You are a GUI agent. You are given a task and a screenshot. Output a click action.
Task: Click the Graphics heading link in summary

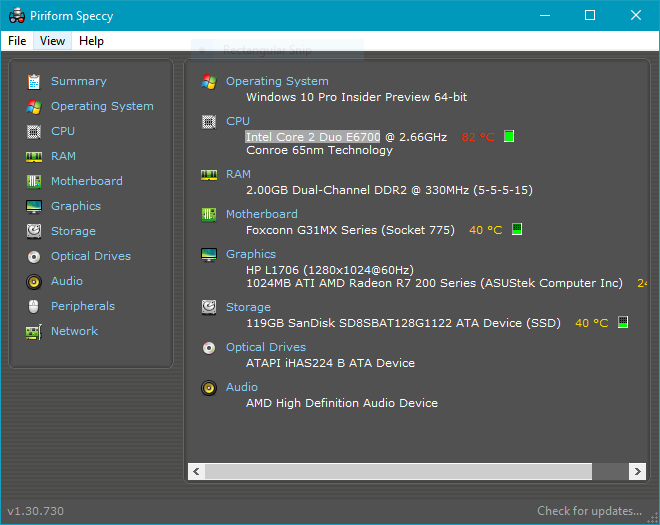tap(251, 254)
